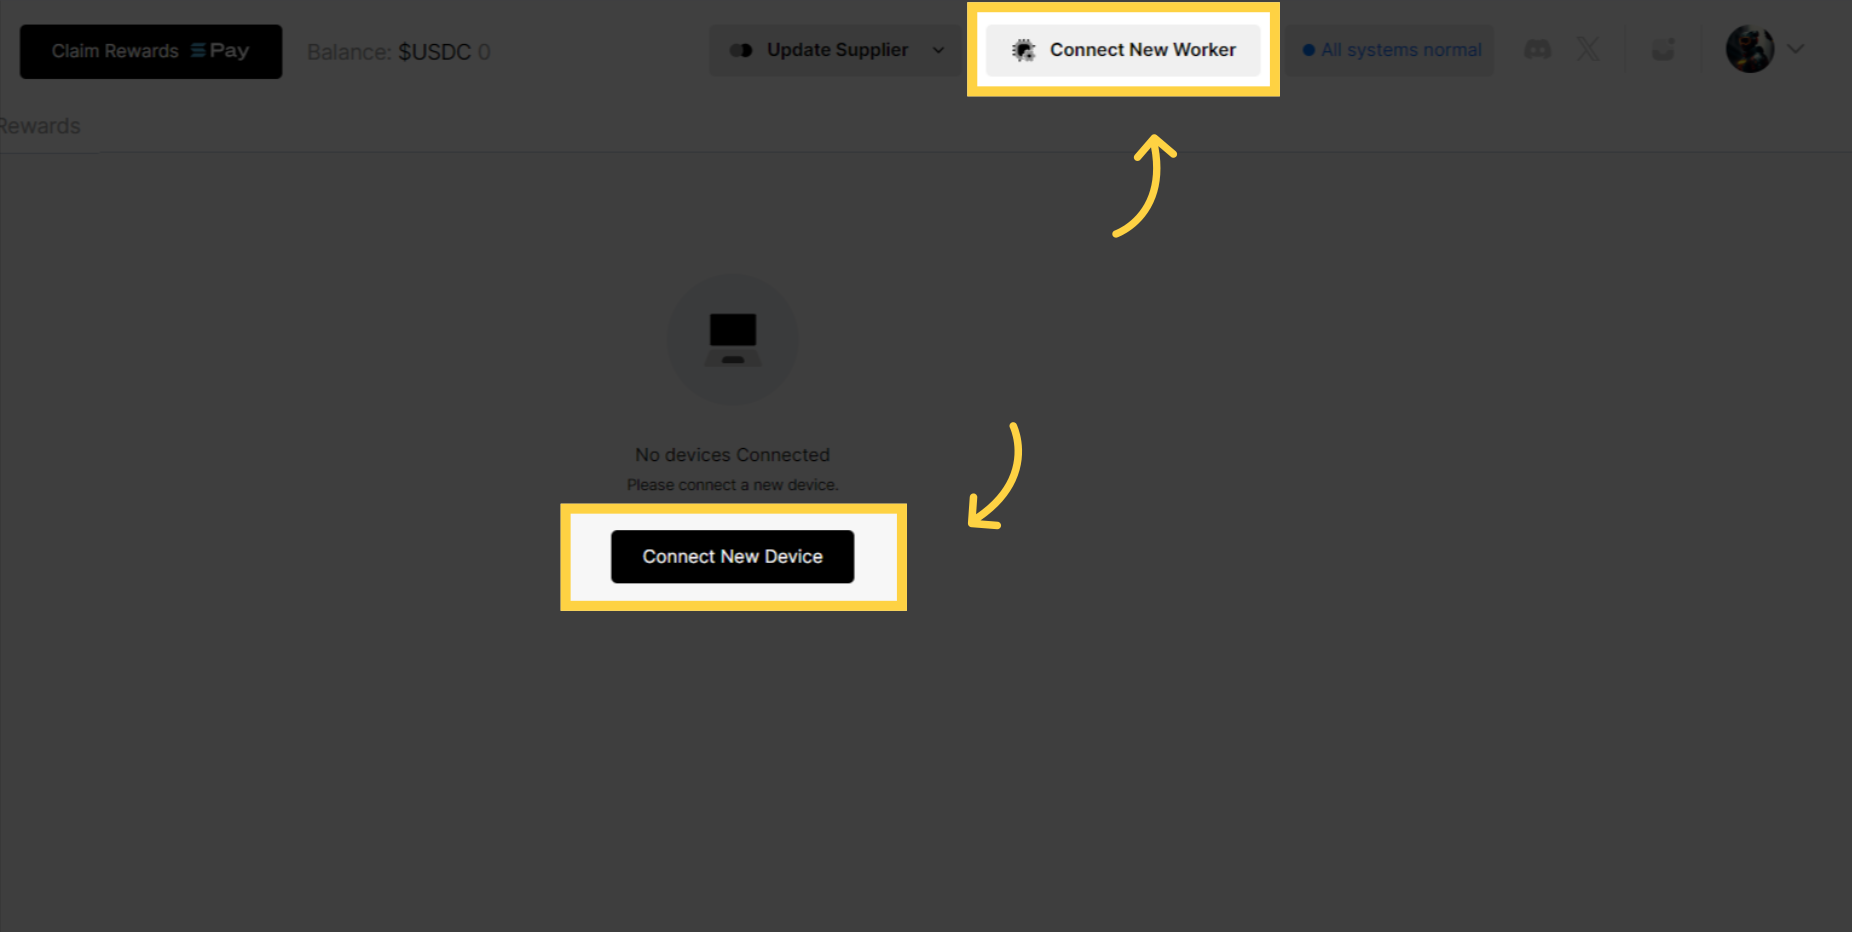1852x932 pixels.
Task: Click the Balance: $USDC 0 text
Action: coord(399,52)
